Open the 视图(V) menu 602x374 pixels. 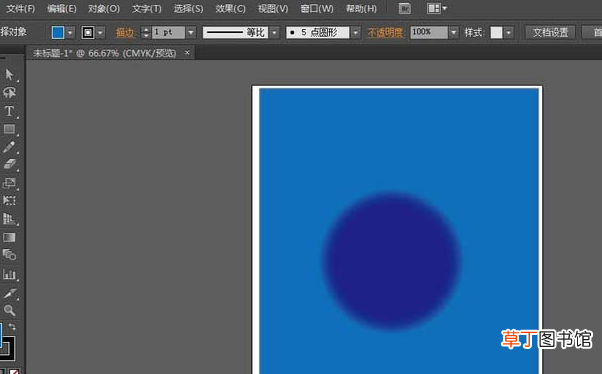coord(273,8)
